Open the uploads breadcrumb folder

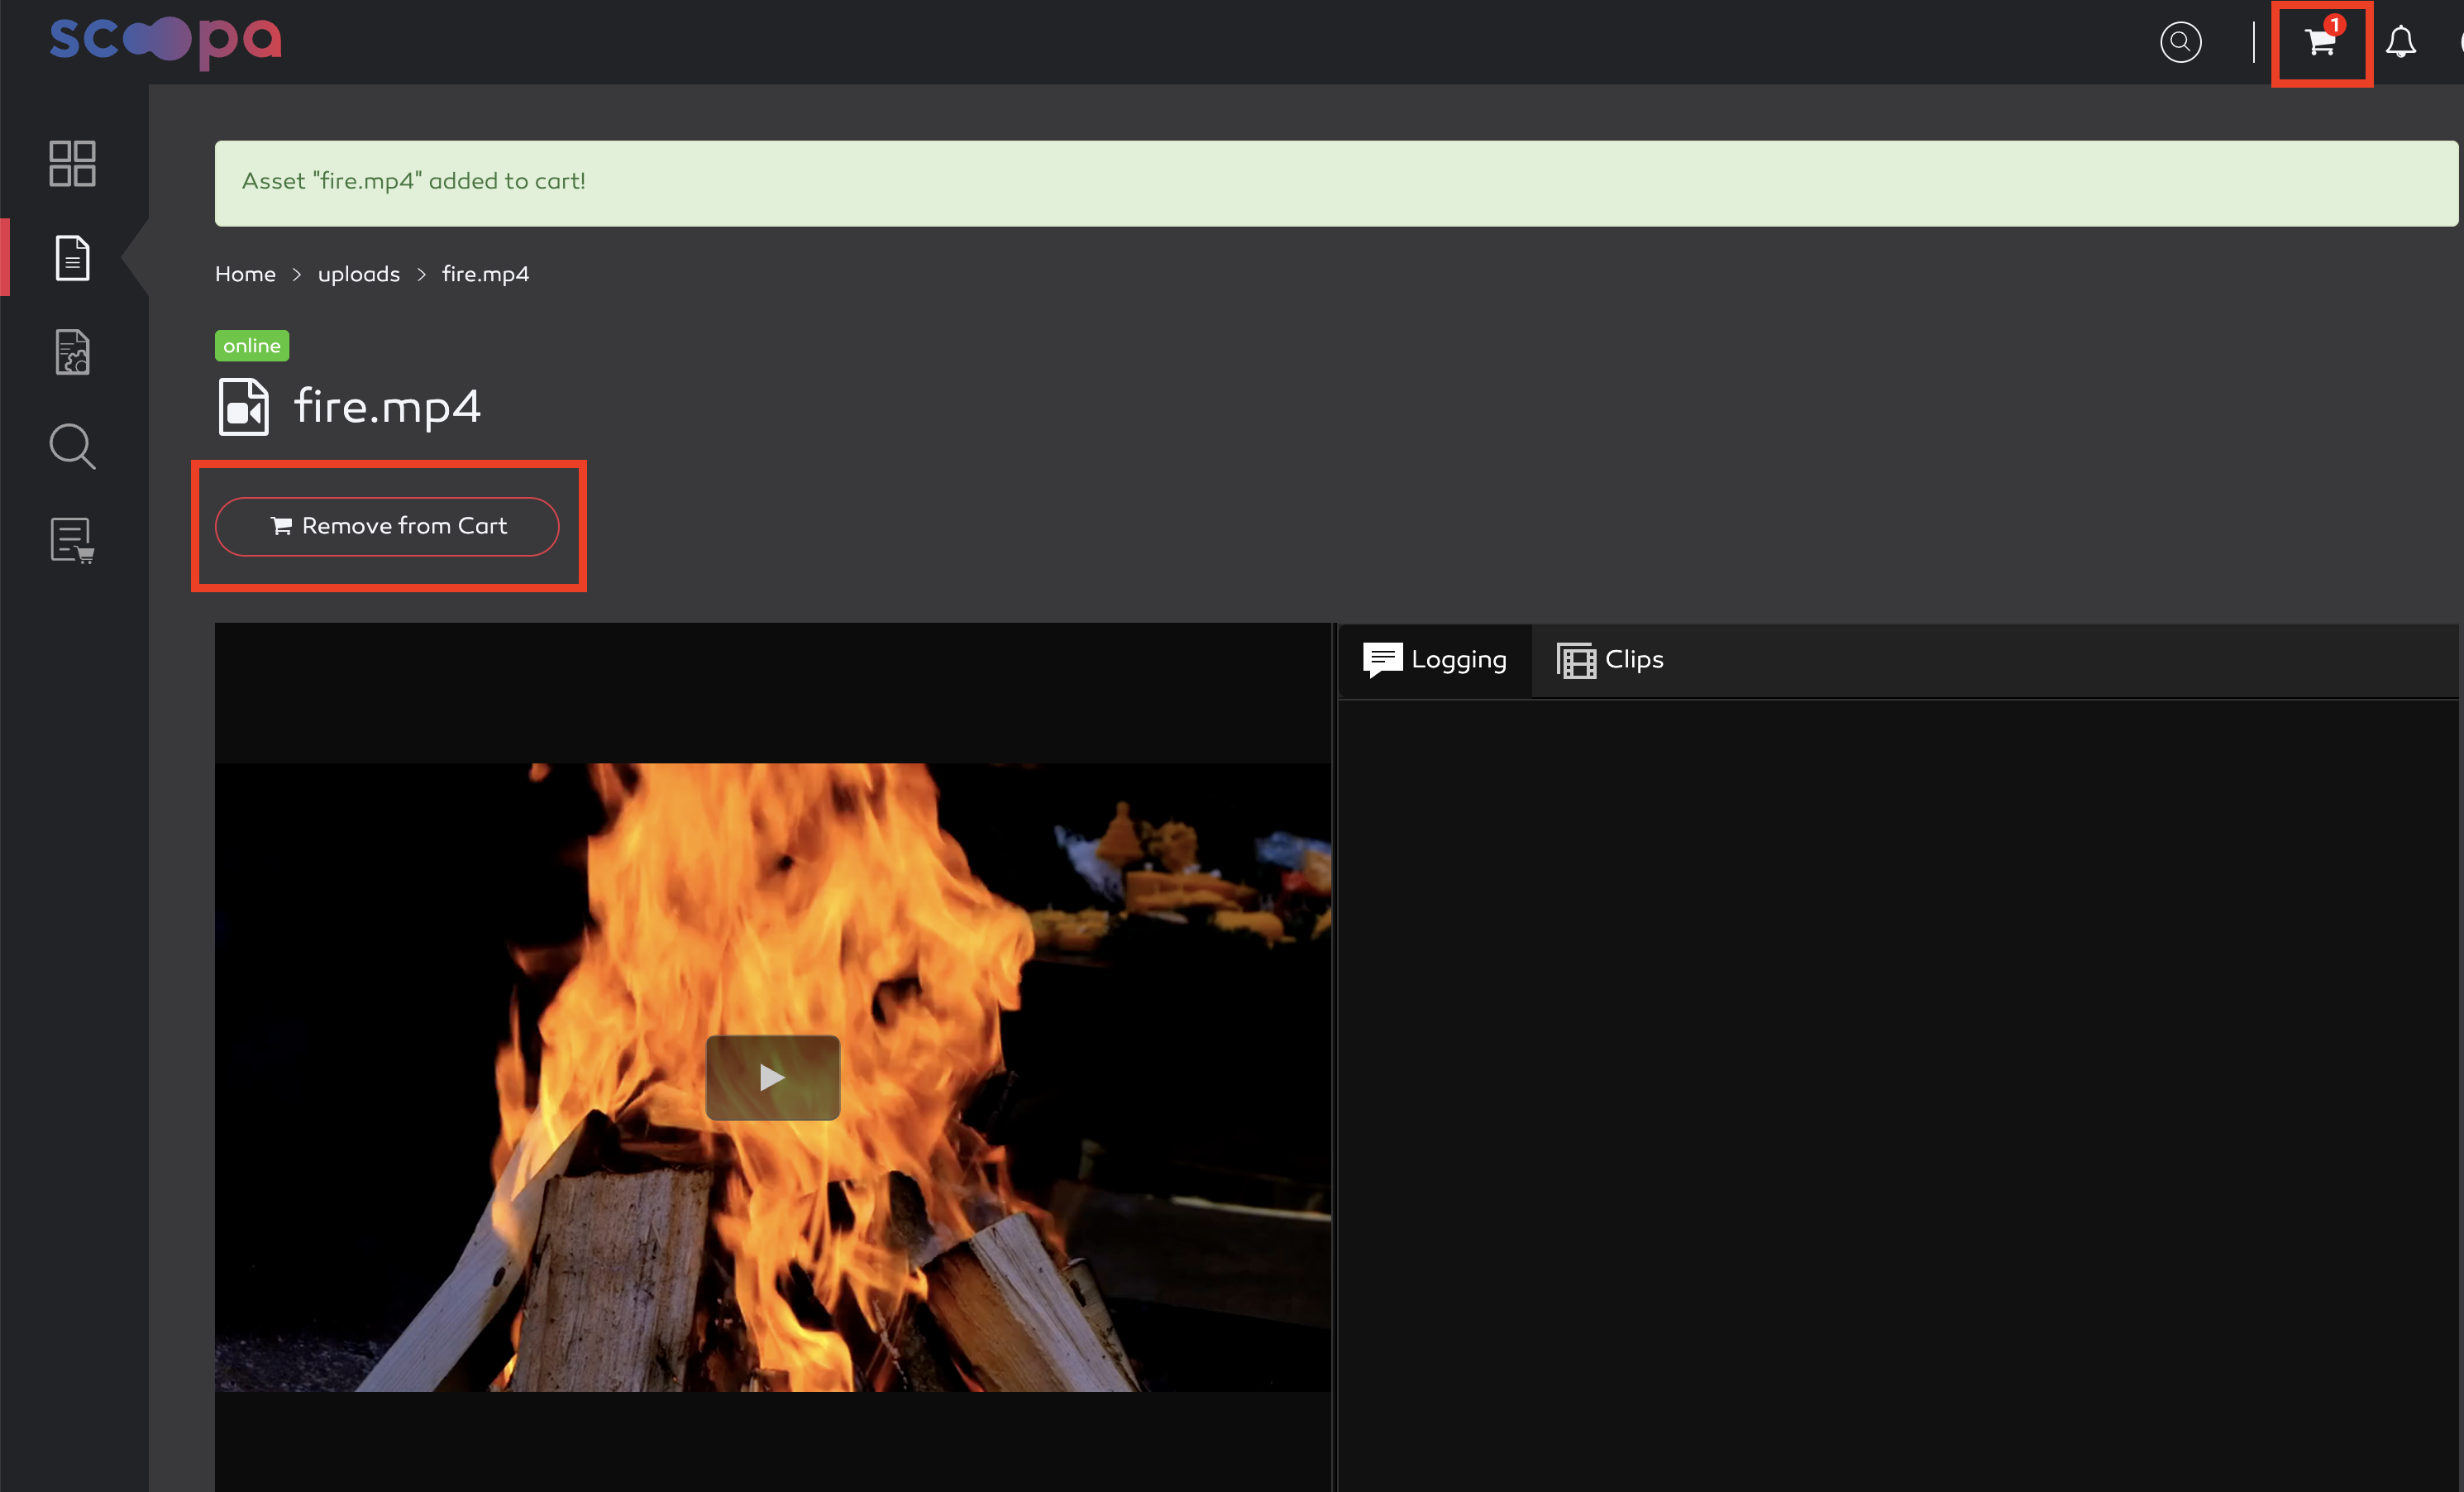point(359,274)
